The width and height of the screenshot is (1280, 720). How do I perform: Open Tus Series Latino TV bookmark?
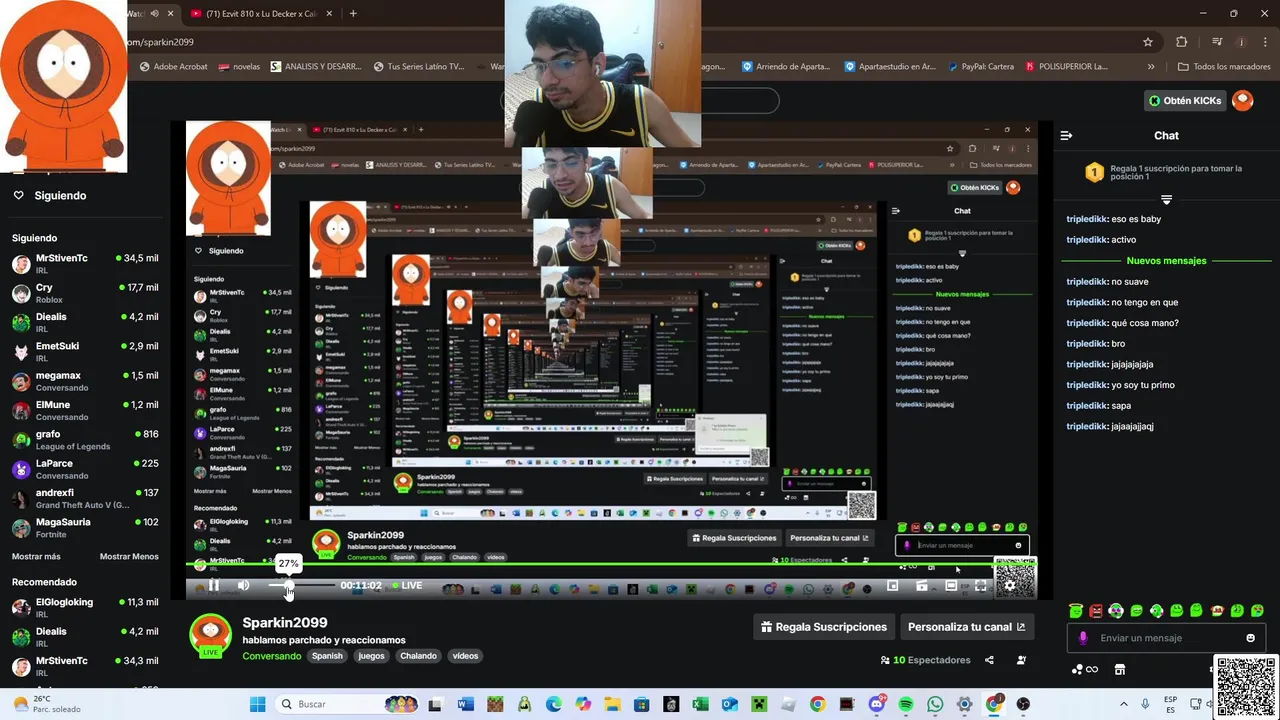419,67
